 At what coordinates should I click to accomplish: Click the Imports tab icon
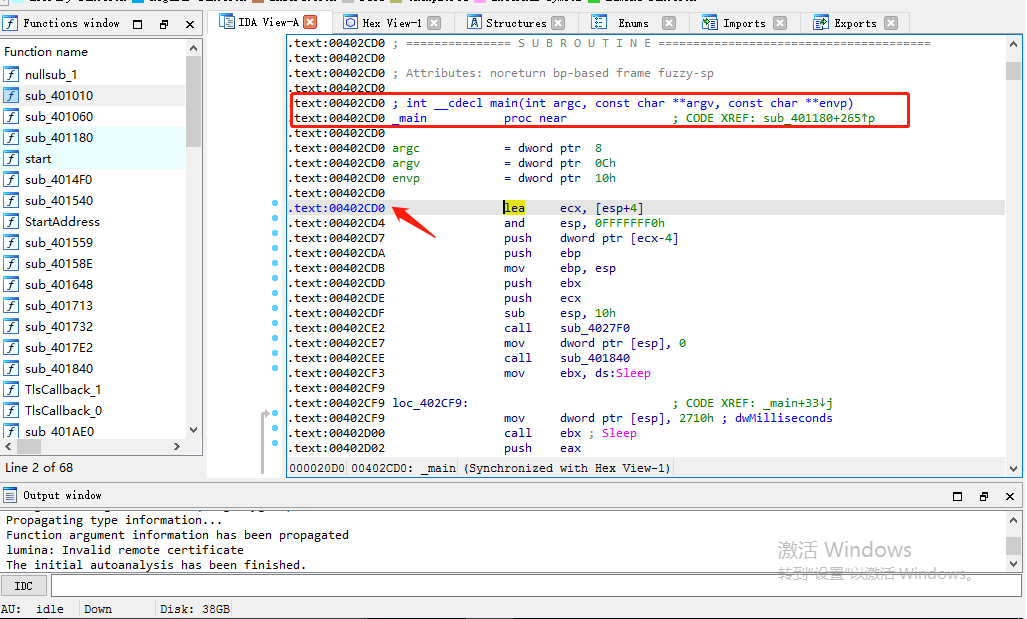tap(709, 22)
